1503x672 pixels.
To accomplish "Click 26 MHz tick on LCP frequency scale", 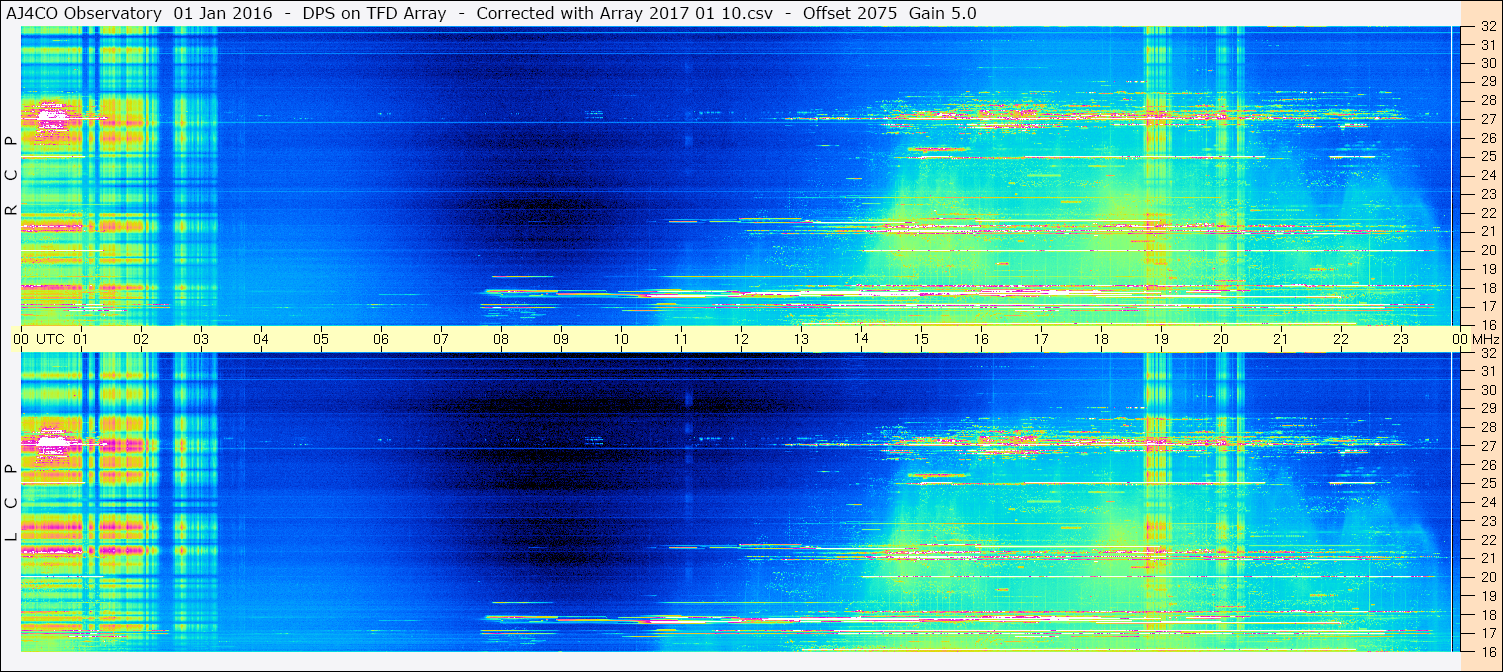I will coord(1487,465).
